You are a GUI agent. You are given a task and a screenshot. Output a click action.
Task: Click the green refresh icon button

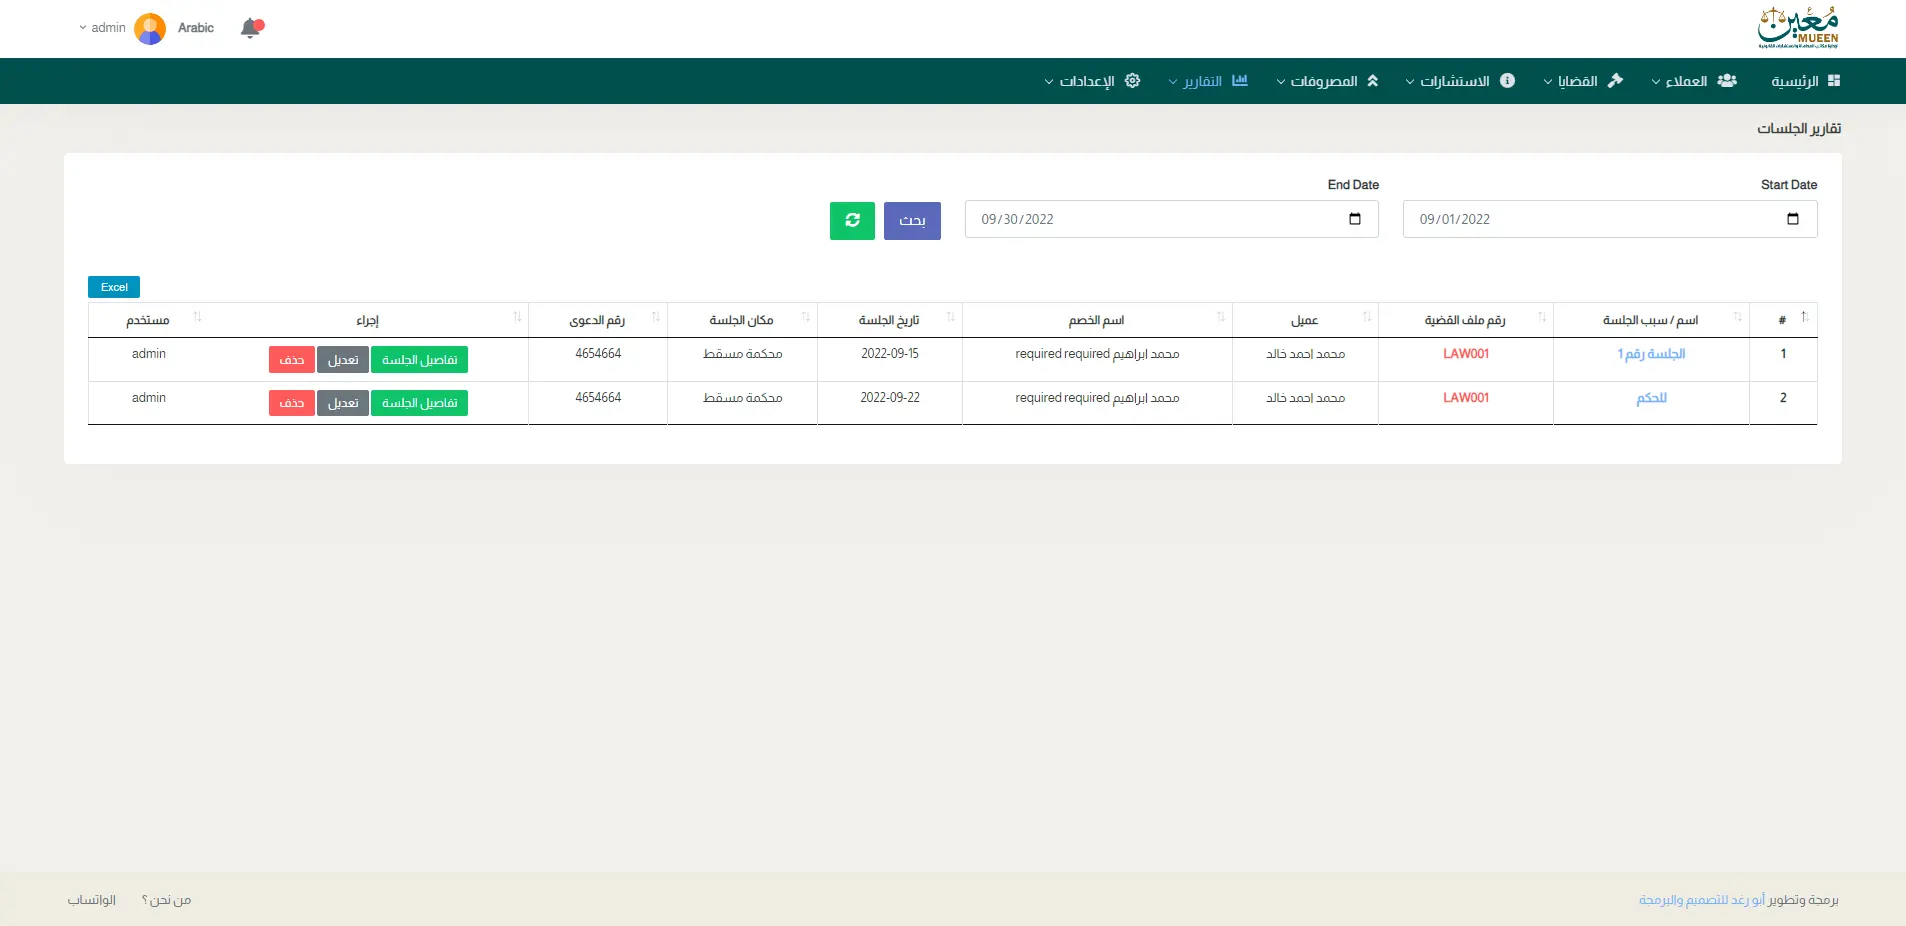coord(852,221)
